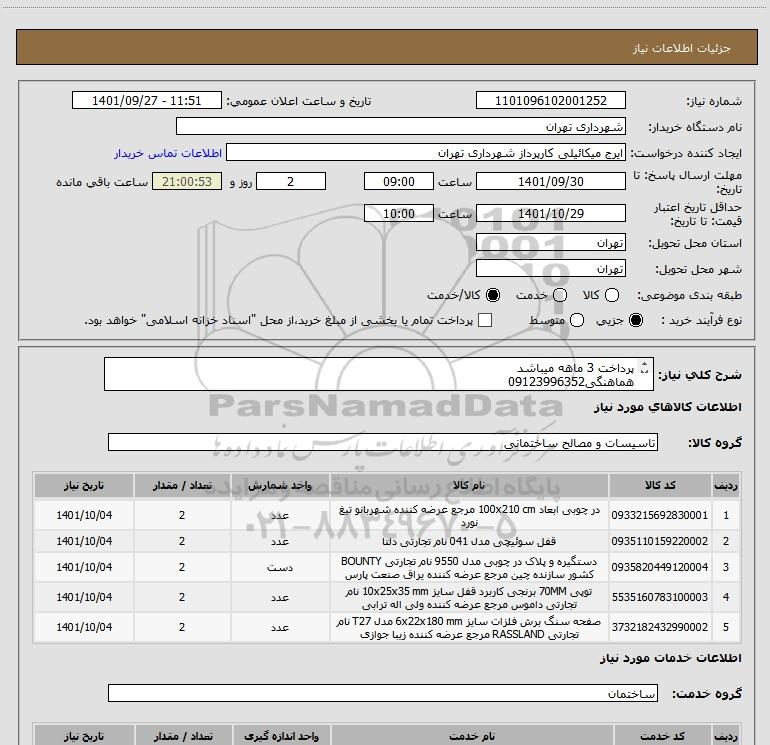Click the requester field ایرج میکائیلی
Image resolution: width=770 pixels, height=745 pixels.
(426, 152)
